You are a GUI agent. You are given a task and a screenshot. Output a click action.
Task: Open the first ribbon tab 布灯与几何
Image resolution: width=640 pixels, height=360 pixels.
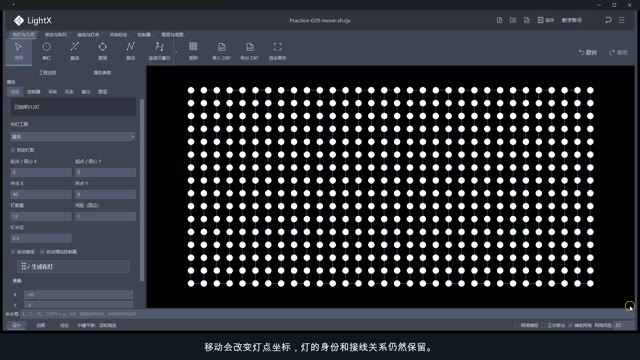pos(23,35)
